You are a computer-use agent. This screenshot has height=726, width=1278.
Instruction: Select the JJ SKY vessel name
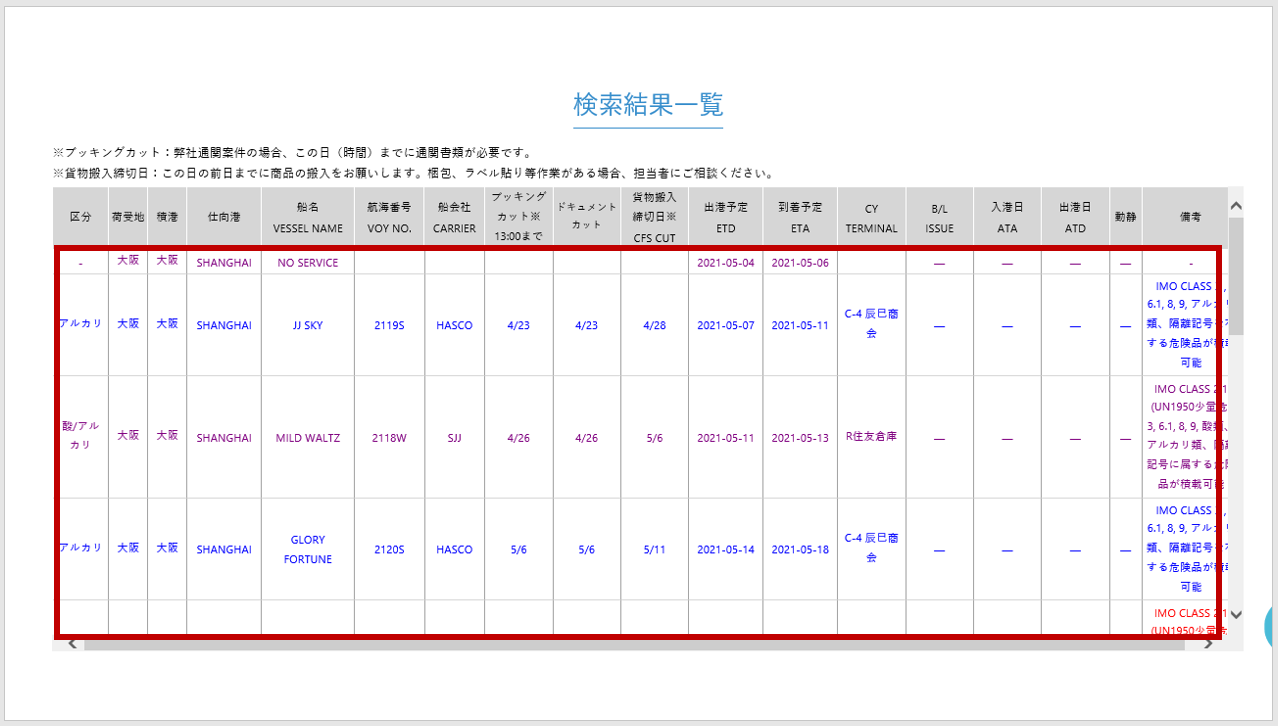308,325
